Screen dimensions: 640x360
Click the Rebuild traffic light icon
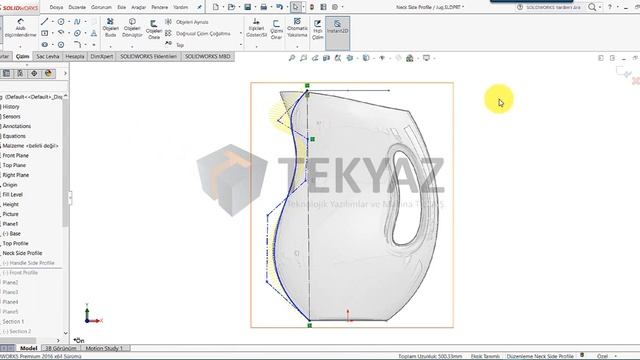[x=312, y=7]
